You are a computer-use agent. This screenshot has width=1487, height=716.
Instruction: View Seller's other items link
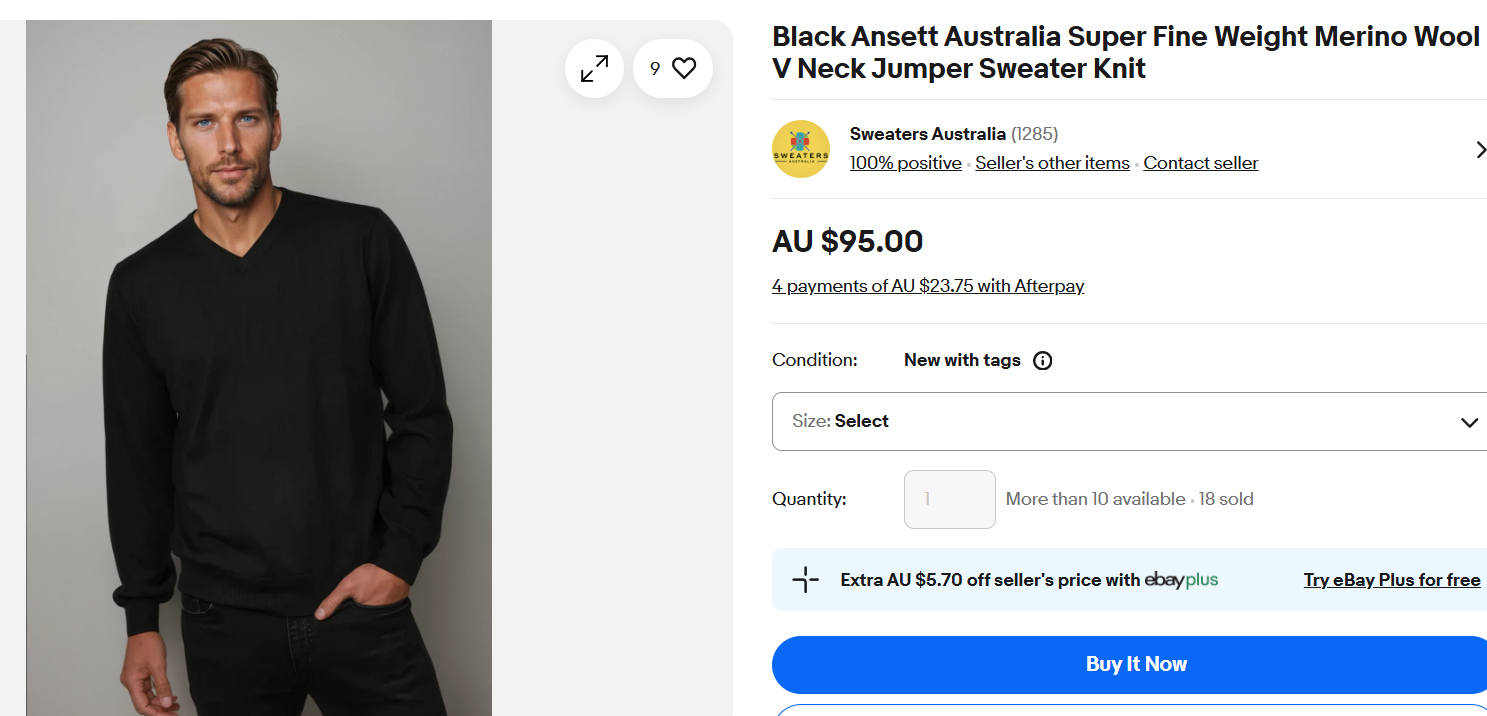[1052, 163]
